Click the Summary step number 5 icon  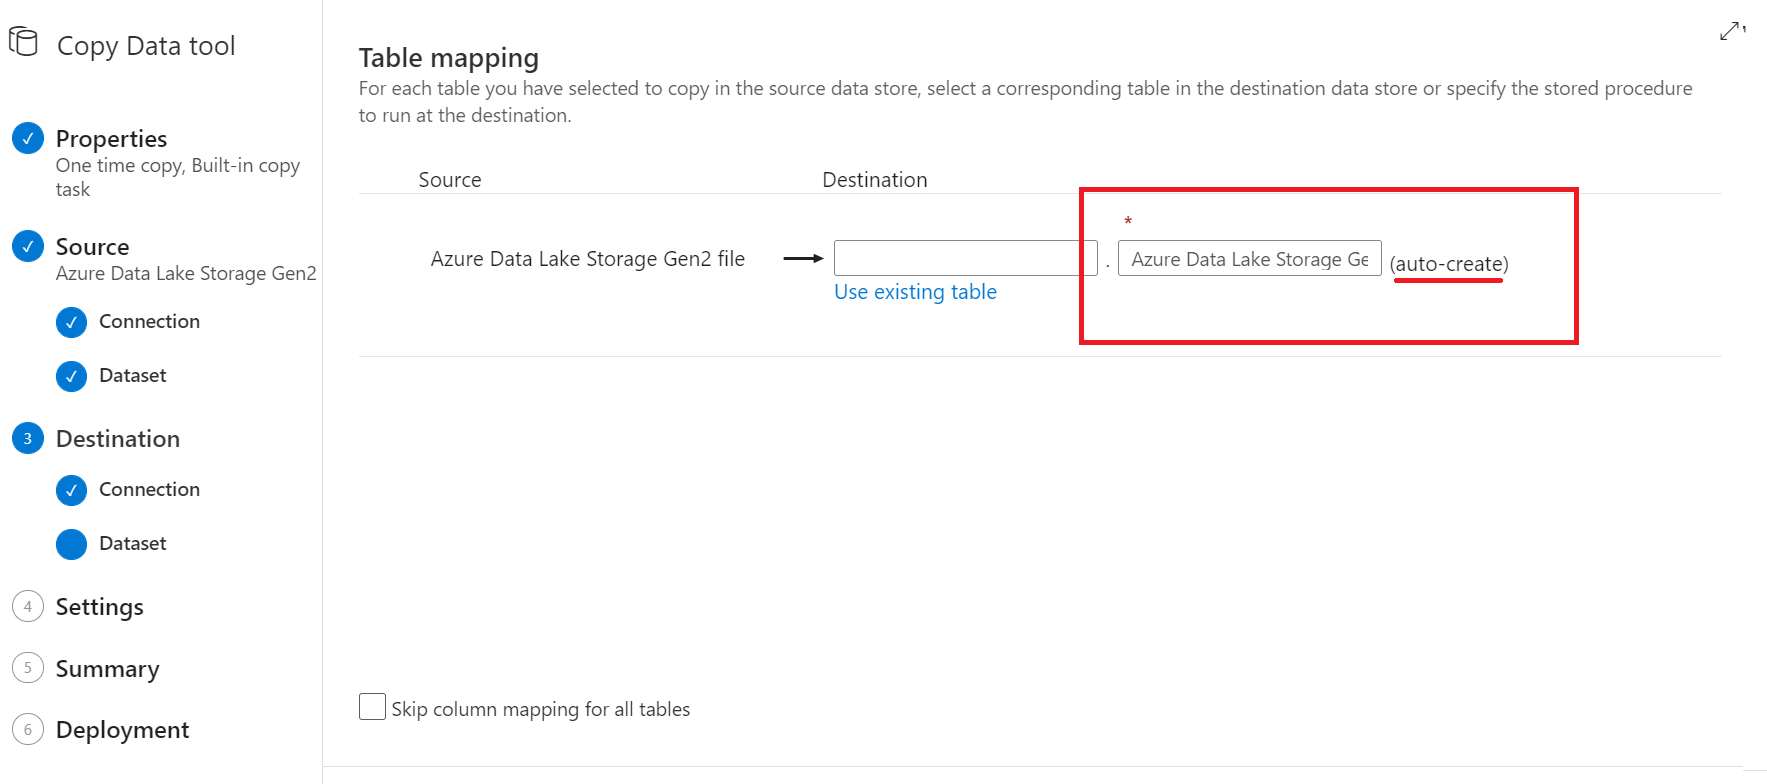coord(28,668)
